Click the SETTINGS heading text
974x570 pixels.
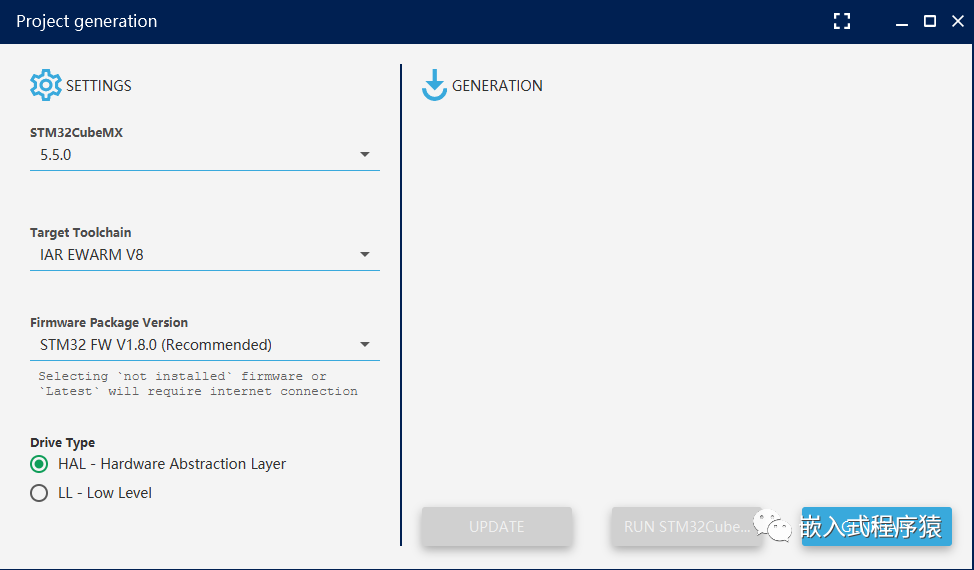99,86
